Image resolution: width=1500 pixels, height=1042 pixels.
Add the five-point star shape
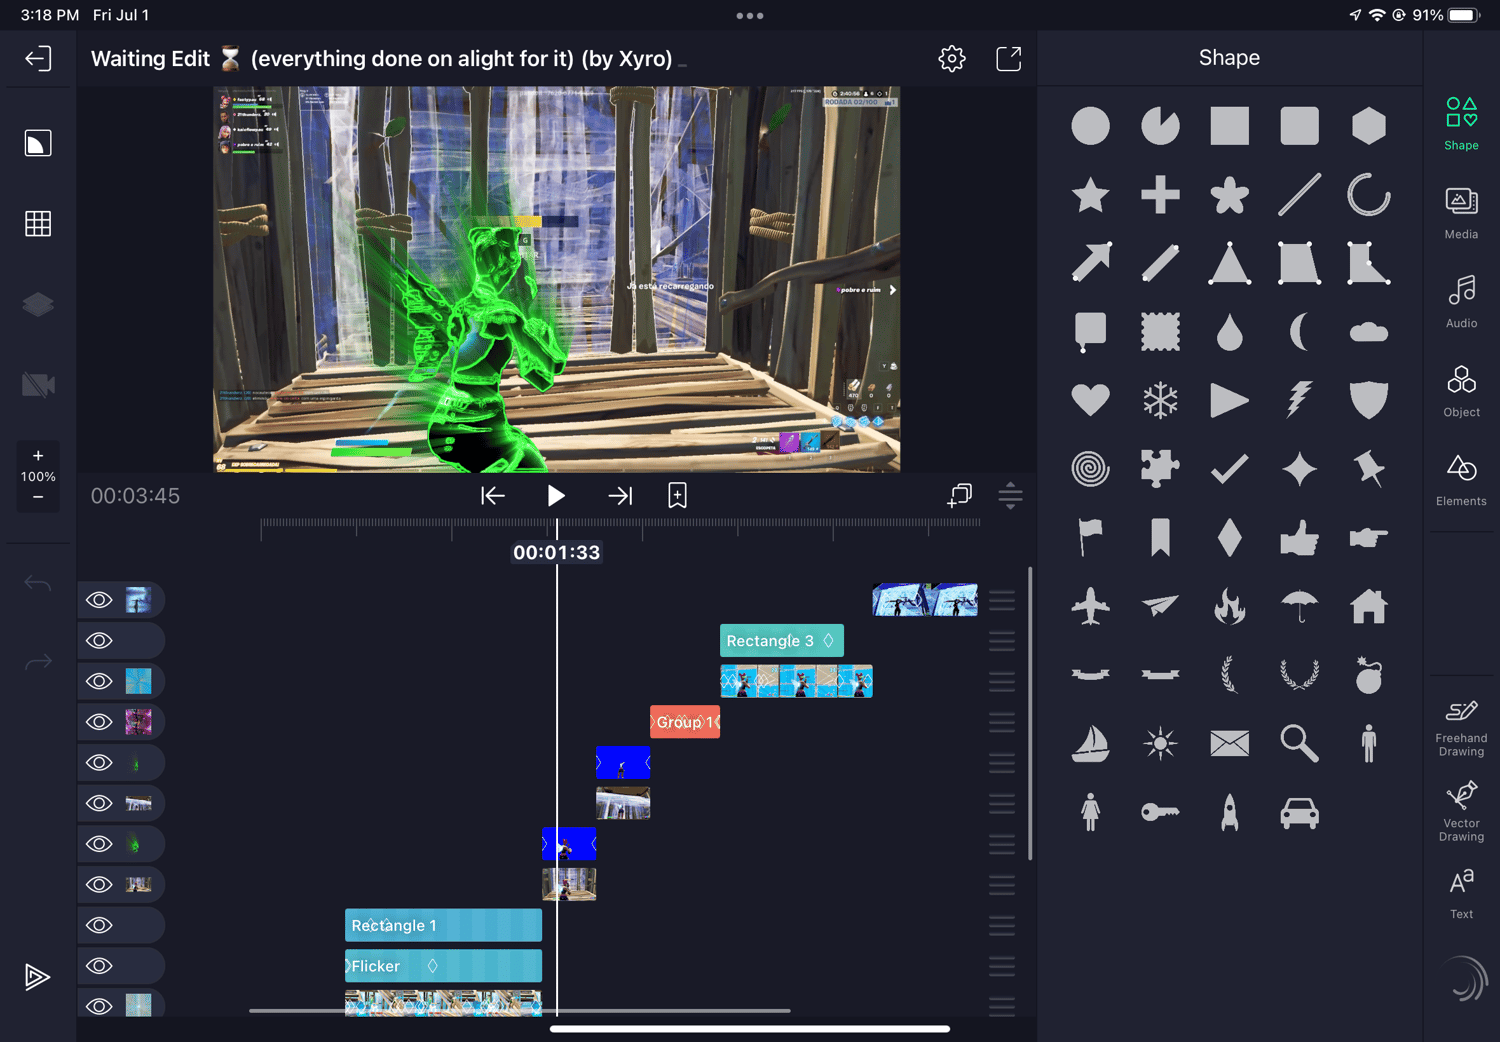(x=1090, y=195)
